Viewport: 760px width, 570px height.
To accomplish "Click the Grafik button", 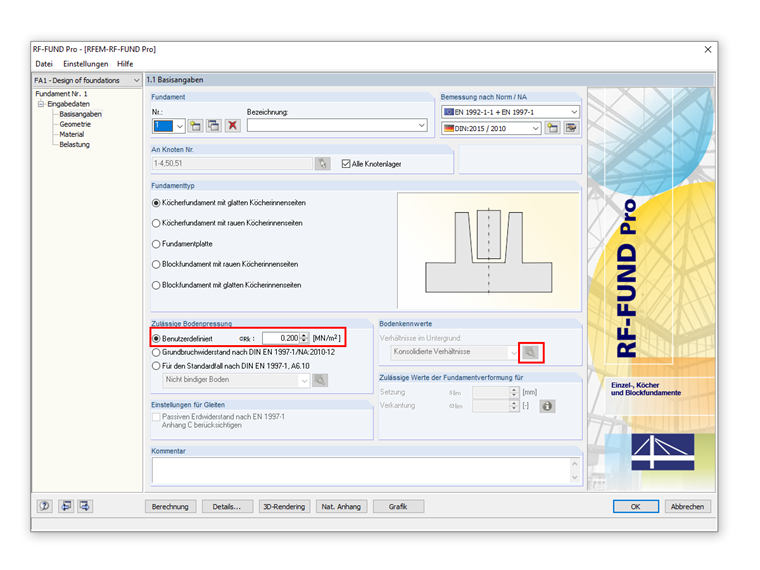I will 398,507.
